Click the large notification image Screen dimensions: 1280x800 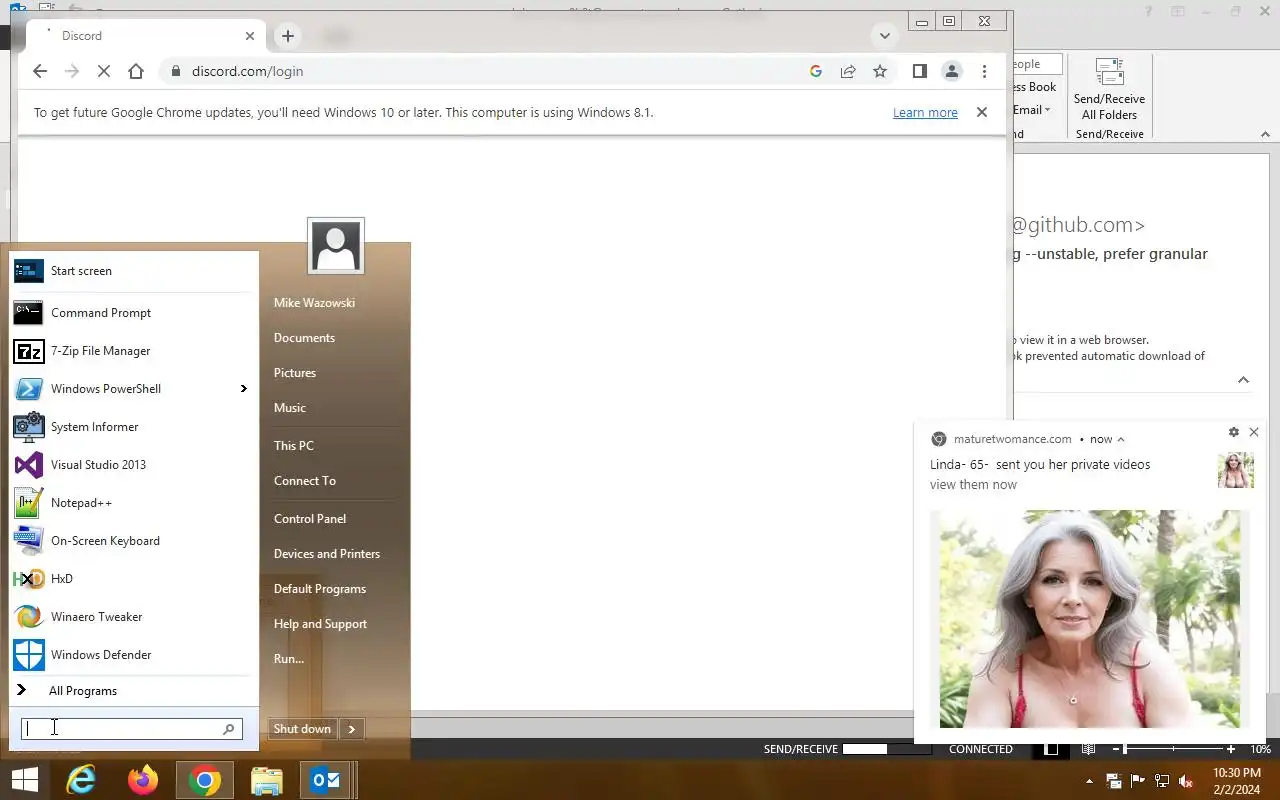click(x=1089, y=619)
